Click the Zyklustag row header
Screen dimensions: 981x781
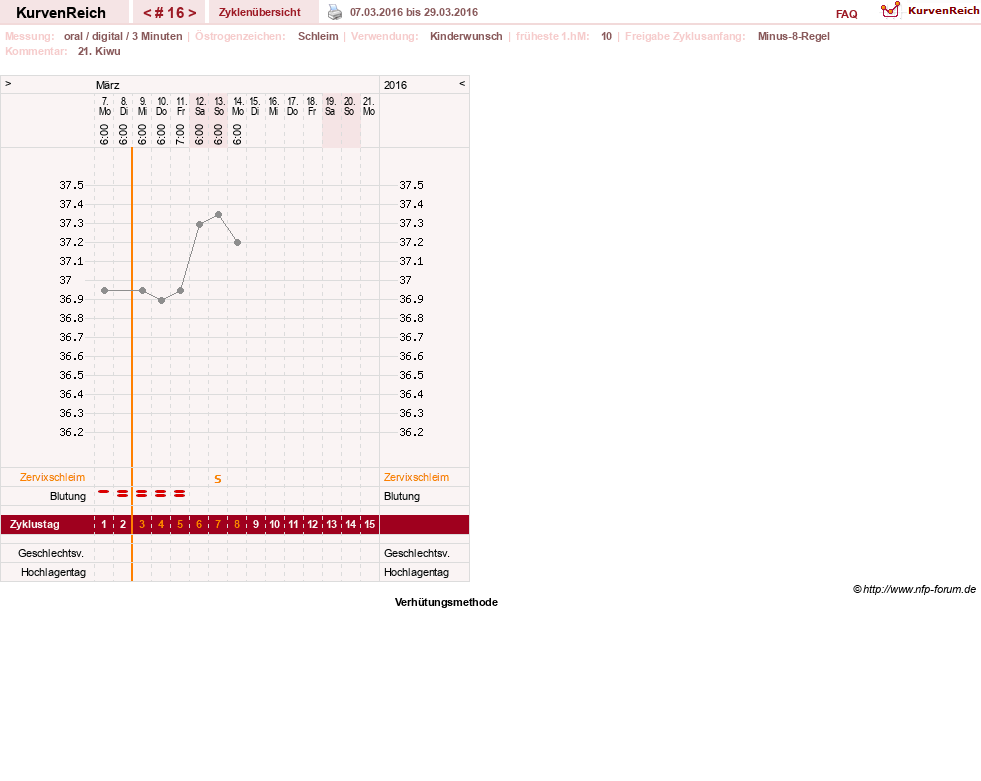[x=34, y=524]
